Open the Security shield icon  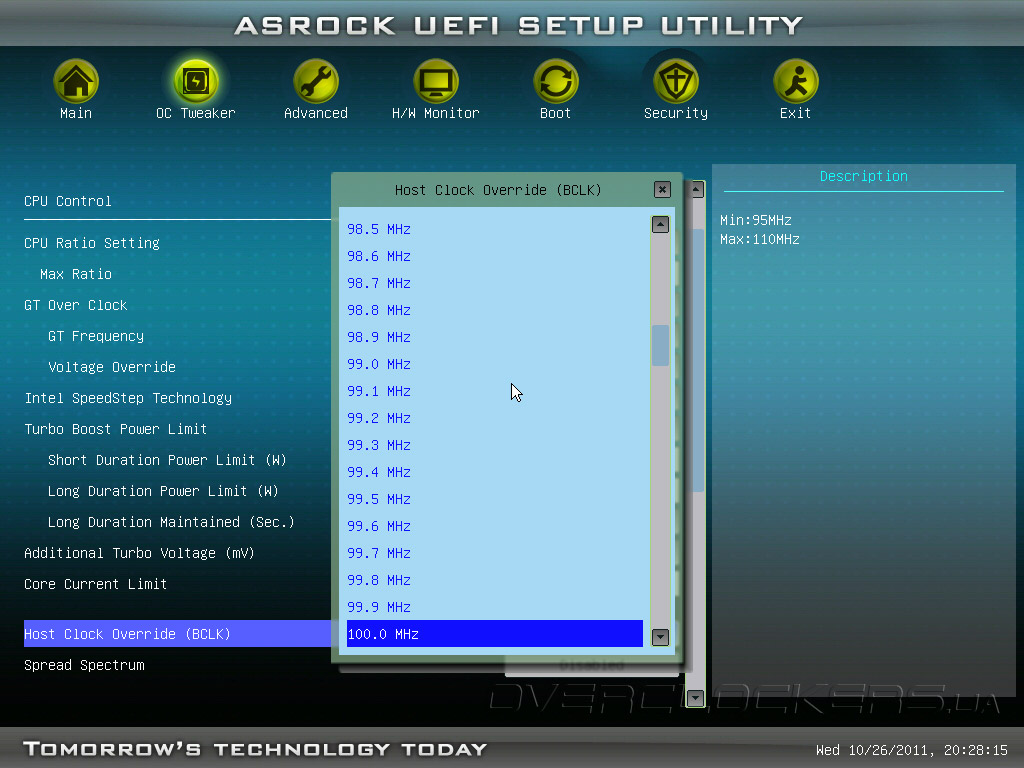676,82
